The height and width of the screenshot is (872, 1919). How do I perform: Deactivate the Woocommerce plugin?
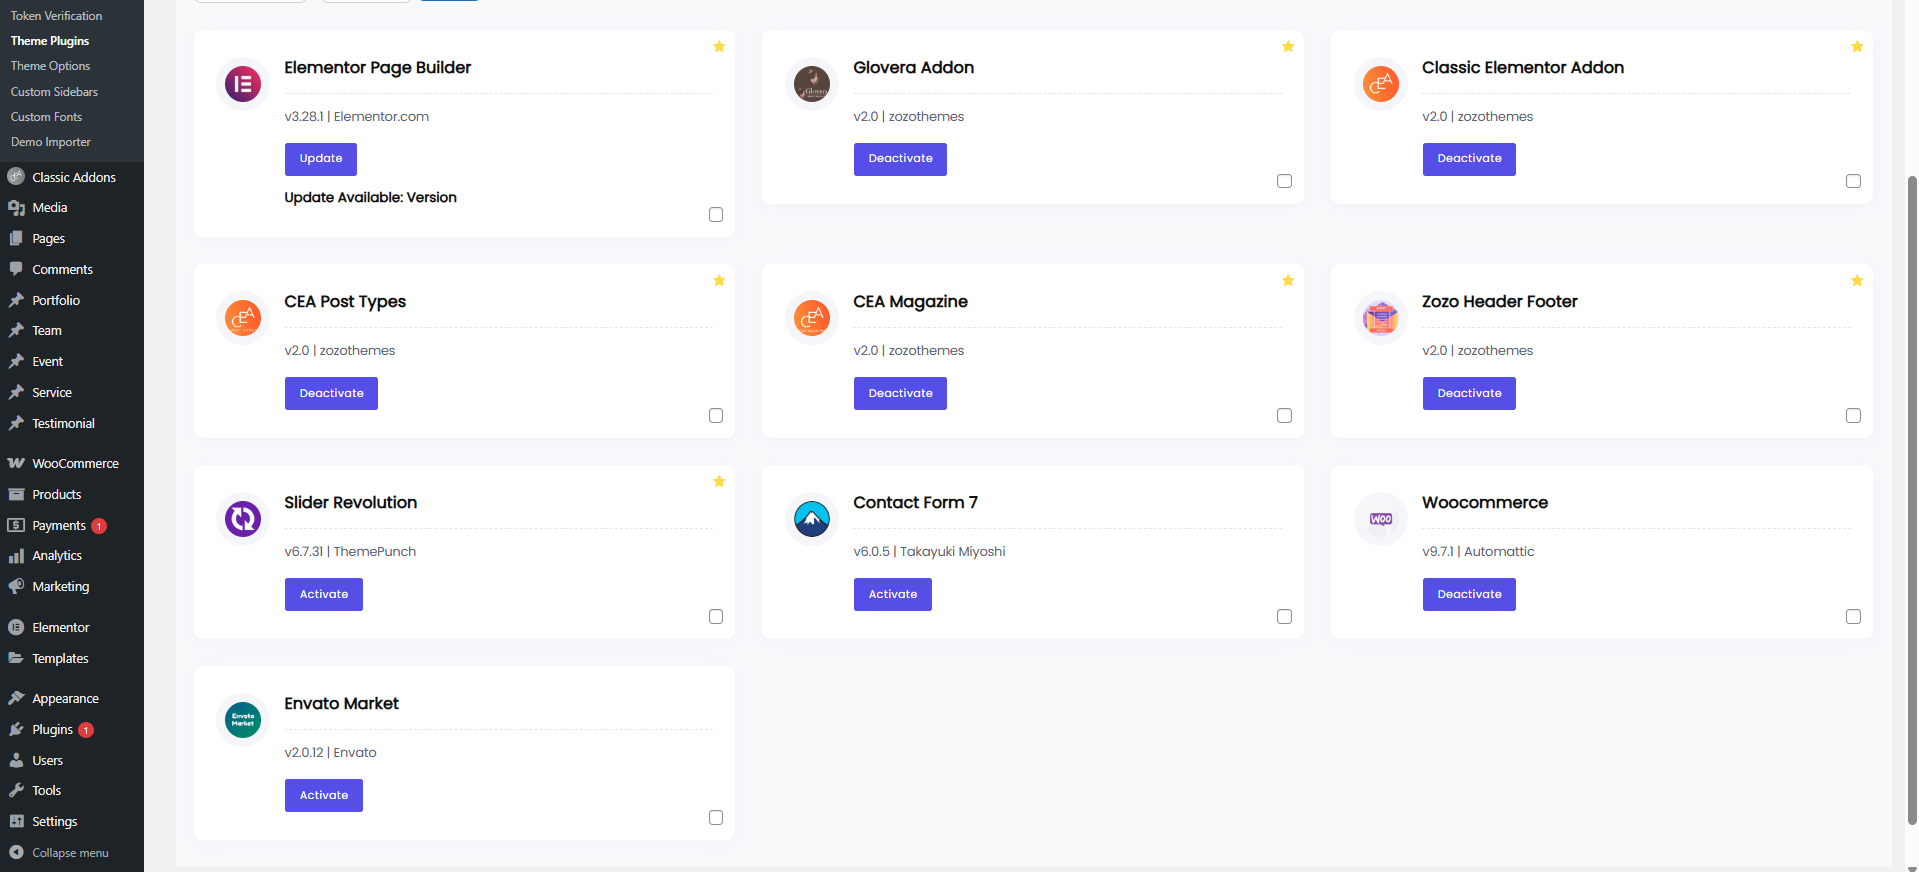(1468, 595)
